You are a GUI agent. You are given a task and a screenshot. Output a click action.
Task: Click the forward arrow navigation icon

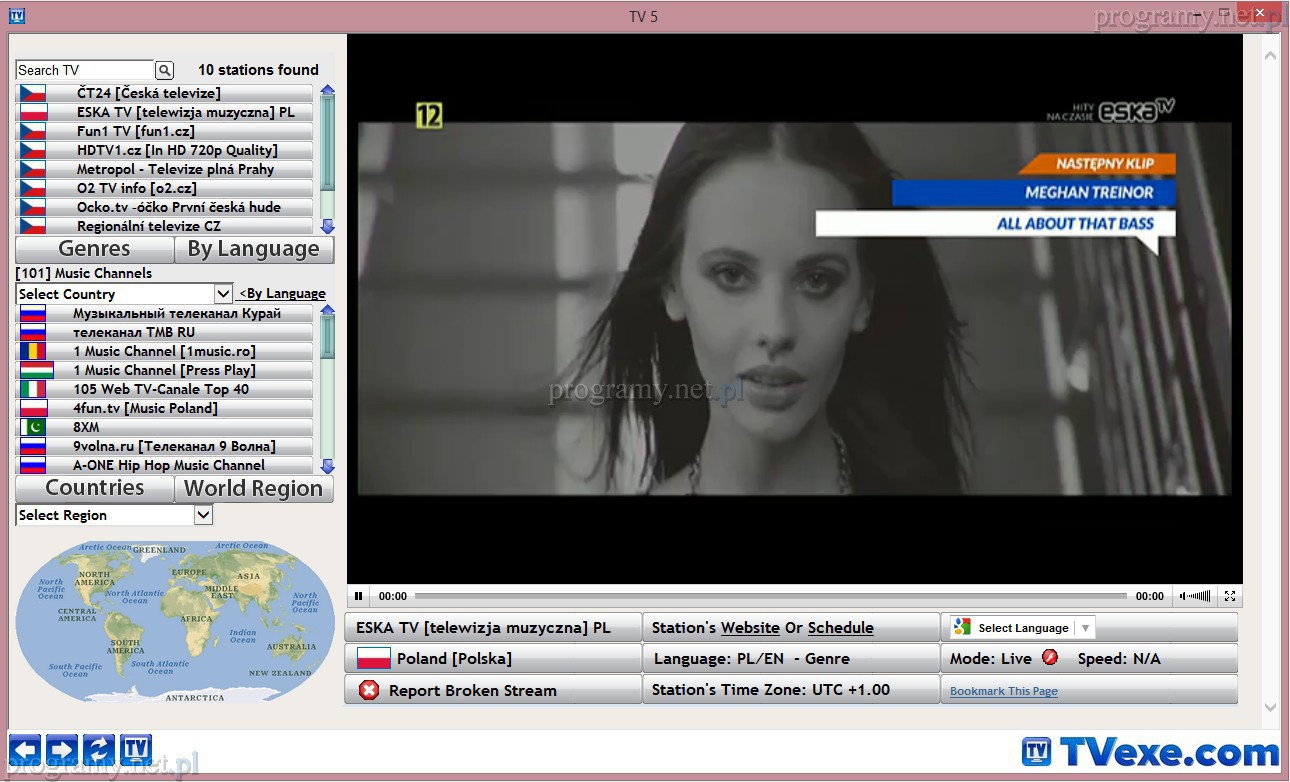[62, 749]
